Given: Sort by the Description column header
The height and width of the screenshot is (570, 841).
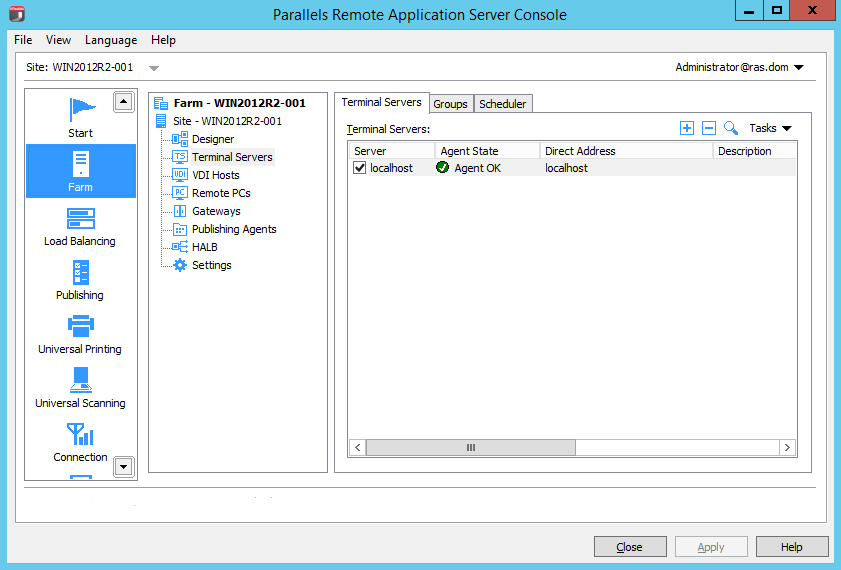Looking at the screenshot, I should point(755,151).
